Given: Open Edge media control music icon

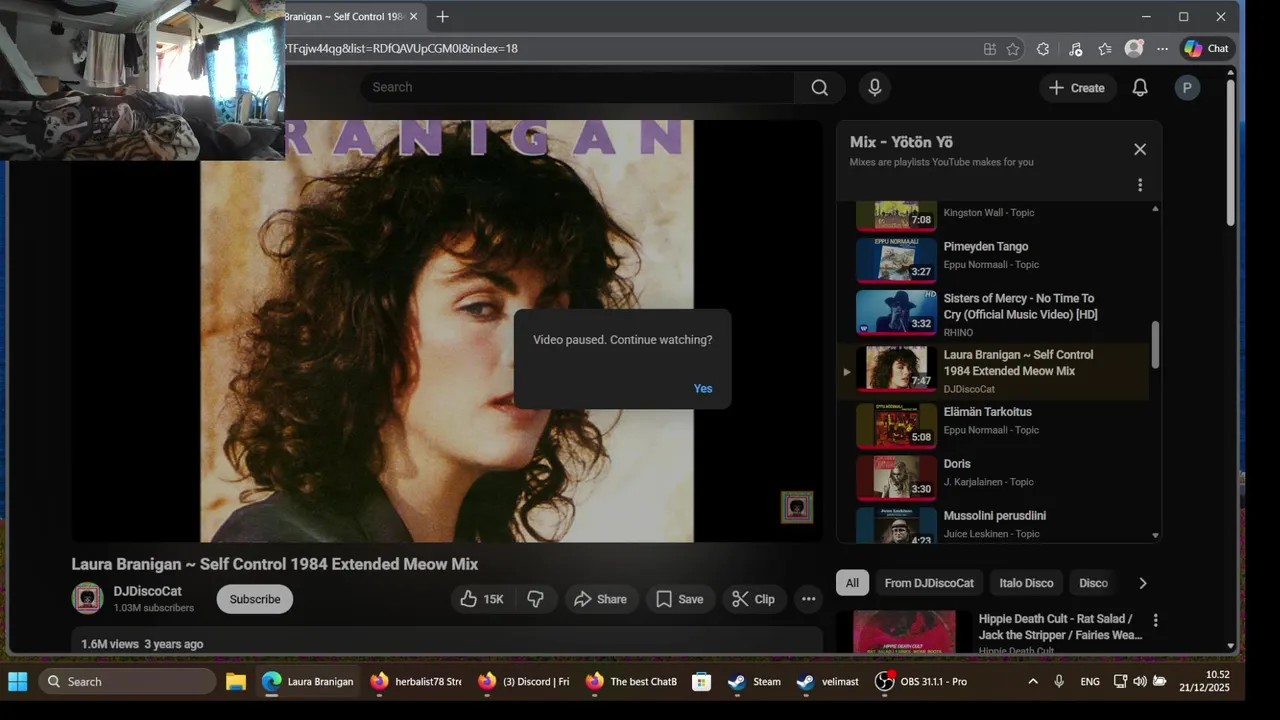Looking at the screenshot, I should pyautogui.click(x=1075, y=49).
